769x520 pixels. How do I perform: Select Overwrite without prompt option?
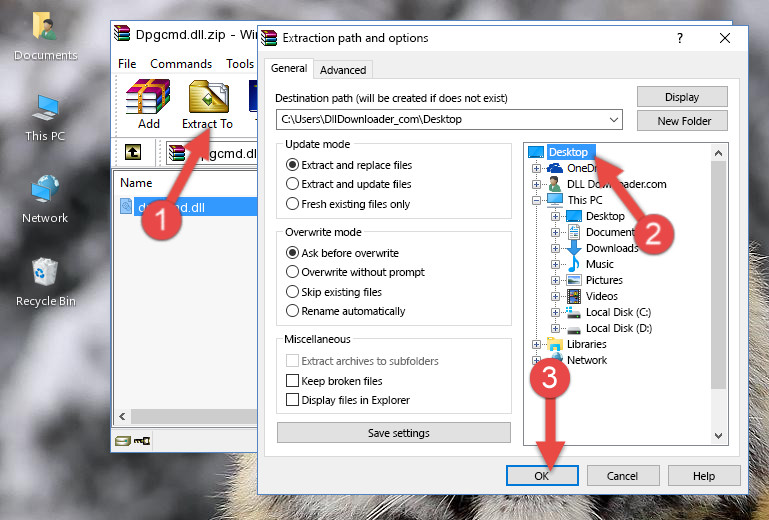[292, 272]
